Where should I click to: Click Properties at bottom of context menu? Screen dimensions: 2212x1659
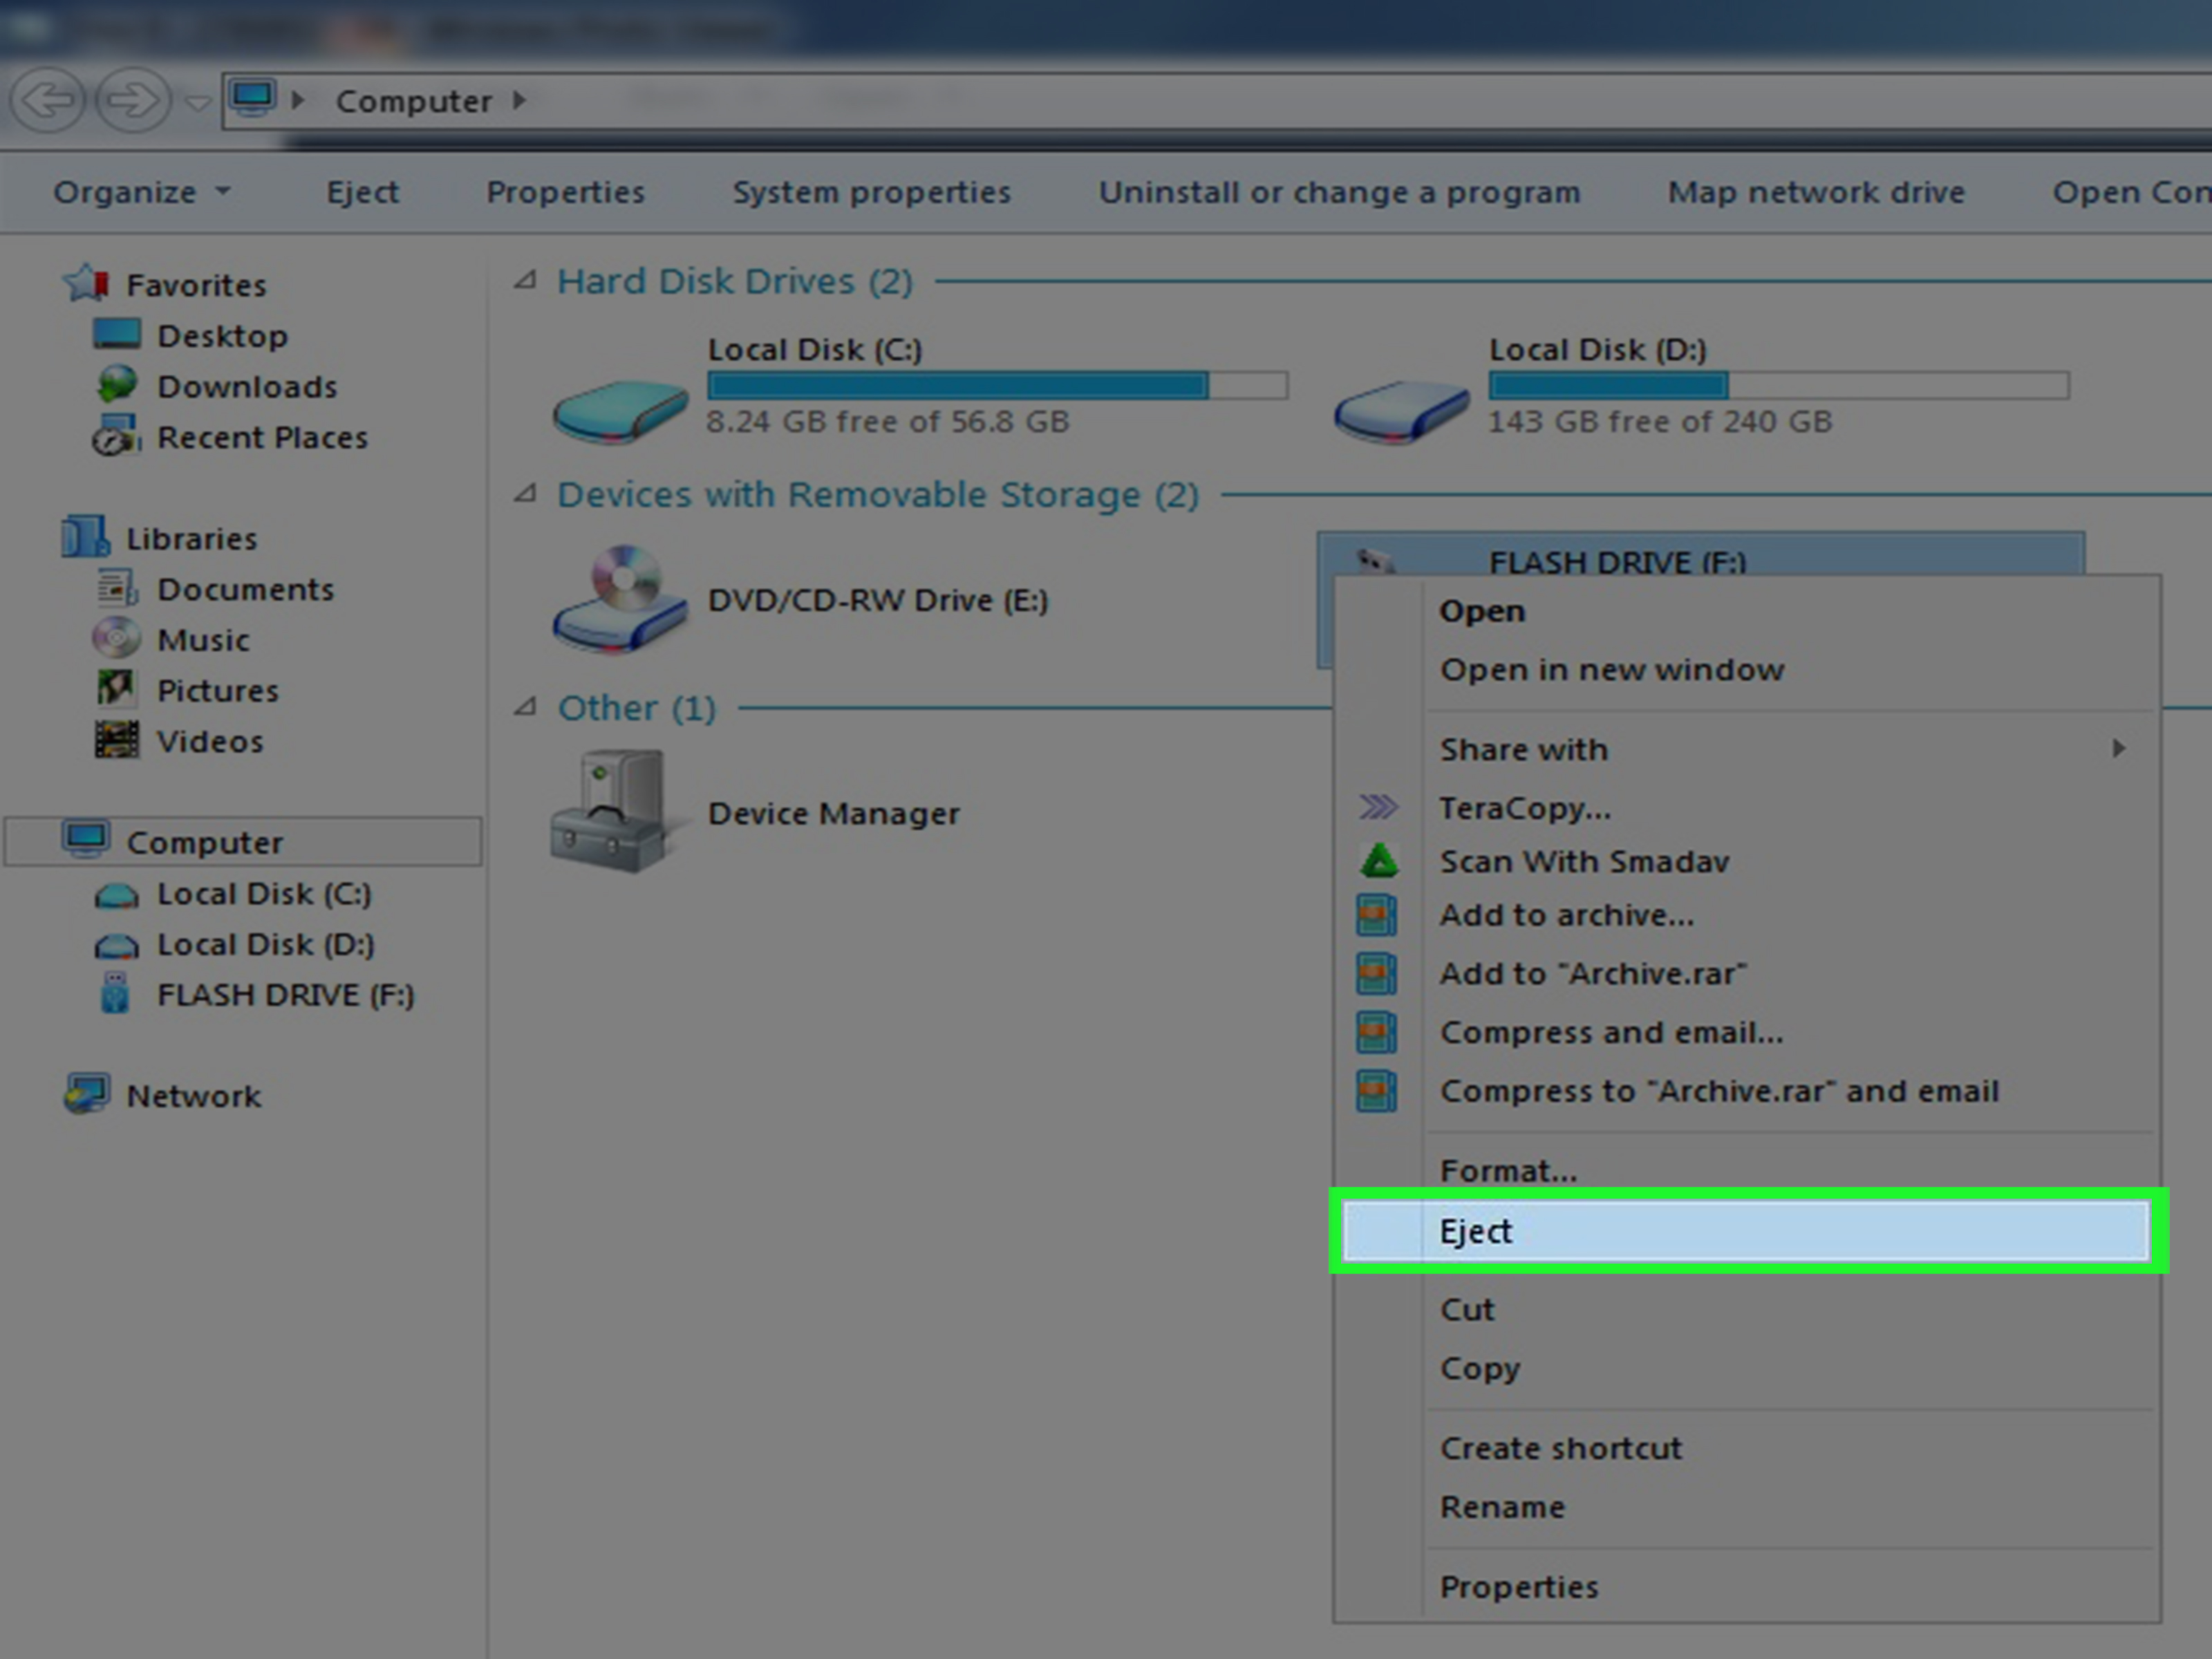point(1519,1587)
